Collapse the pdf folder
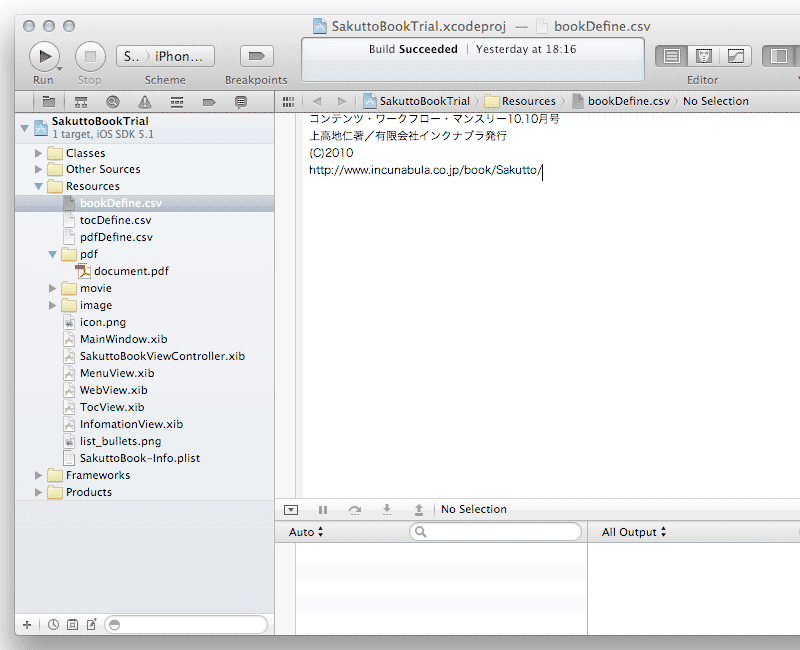The image size is (800, 650). (x=53, y=254)
